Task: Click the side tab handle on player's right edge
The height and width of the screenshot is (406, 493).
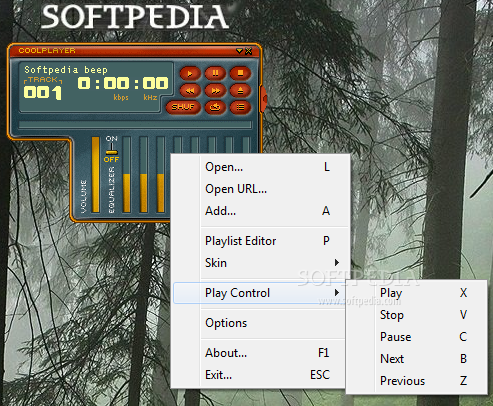Action: pos(264,99)
